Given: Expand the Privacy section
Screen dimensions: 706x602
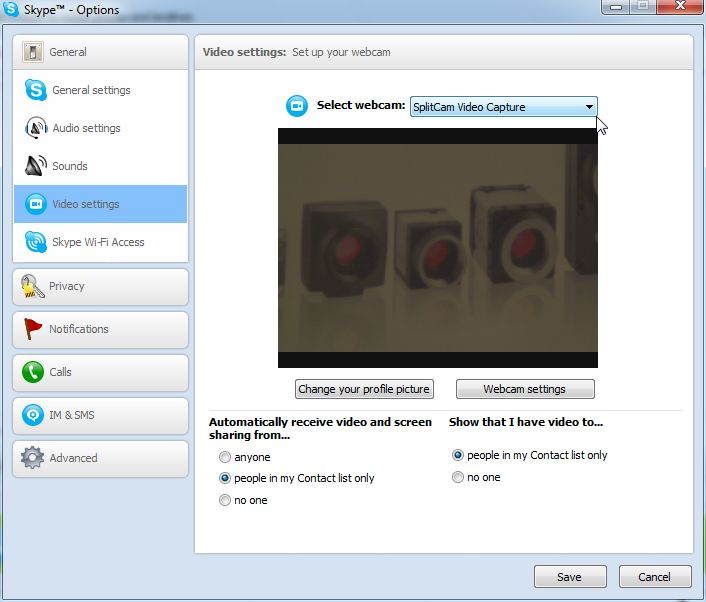Looking at the screenshot, I should tap(100, 286).
